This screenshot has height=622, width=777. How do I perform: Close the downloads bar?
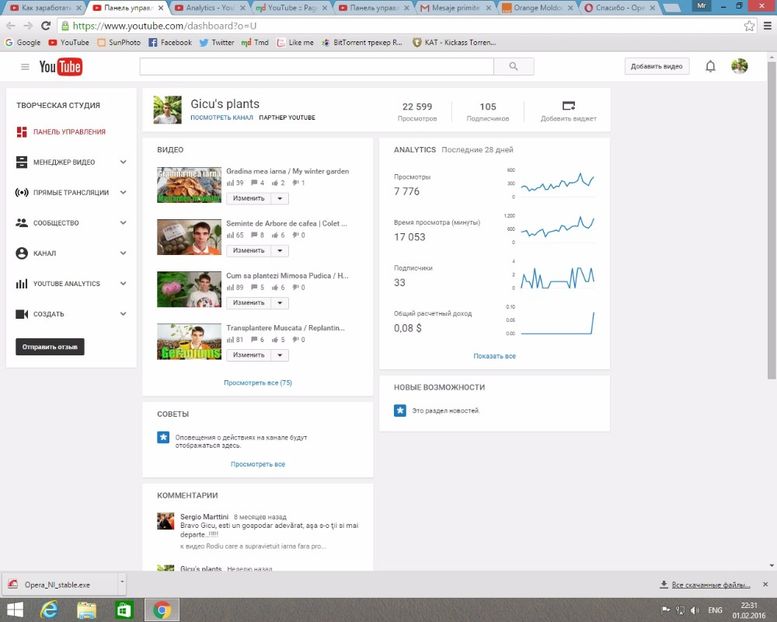pos(765,584)
